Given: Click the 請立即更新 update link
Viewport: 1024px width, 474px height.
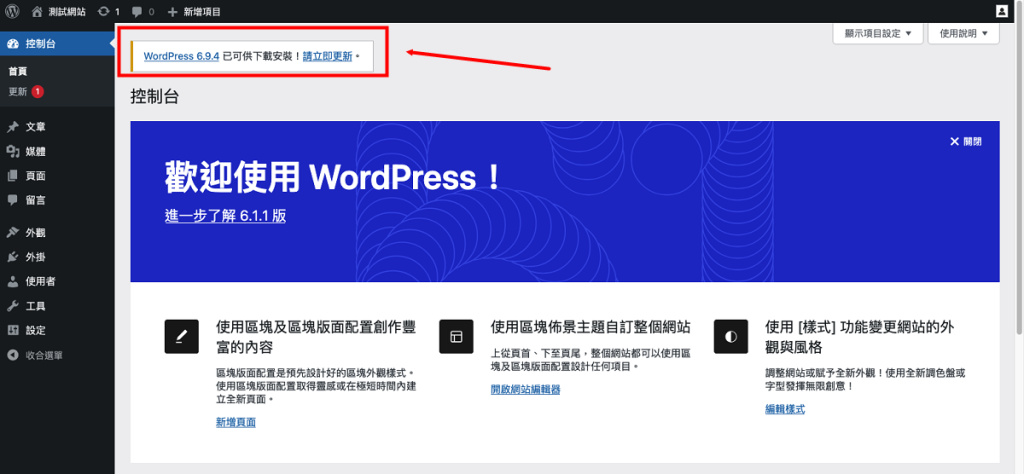Looking at the screenshot, I should pyautogui.click(x=327, y=56).
